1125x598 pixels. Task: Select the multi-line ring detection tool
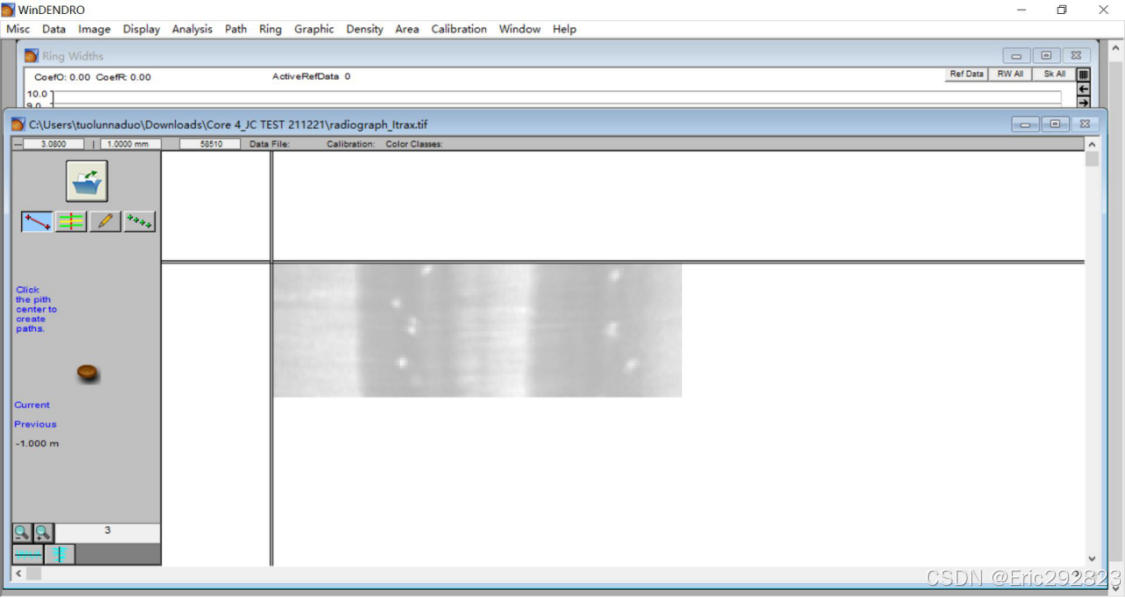tap(71, 221)
